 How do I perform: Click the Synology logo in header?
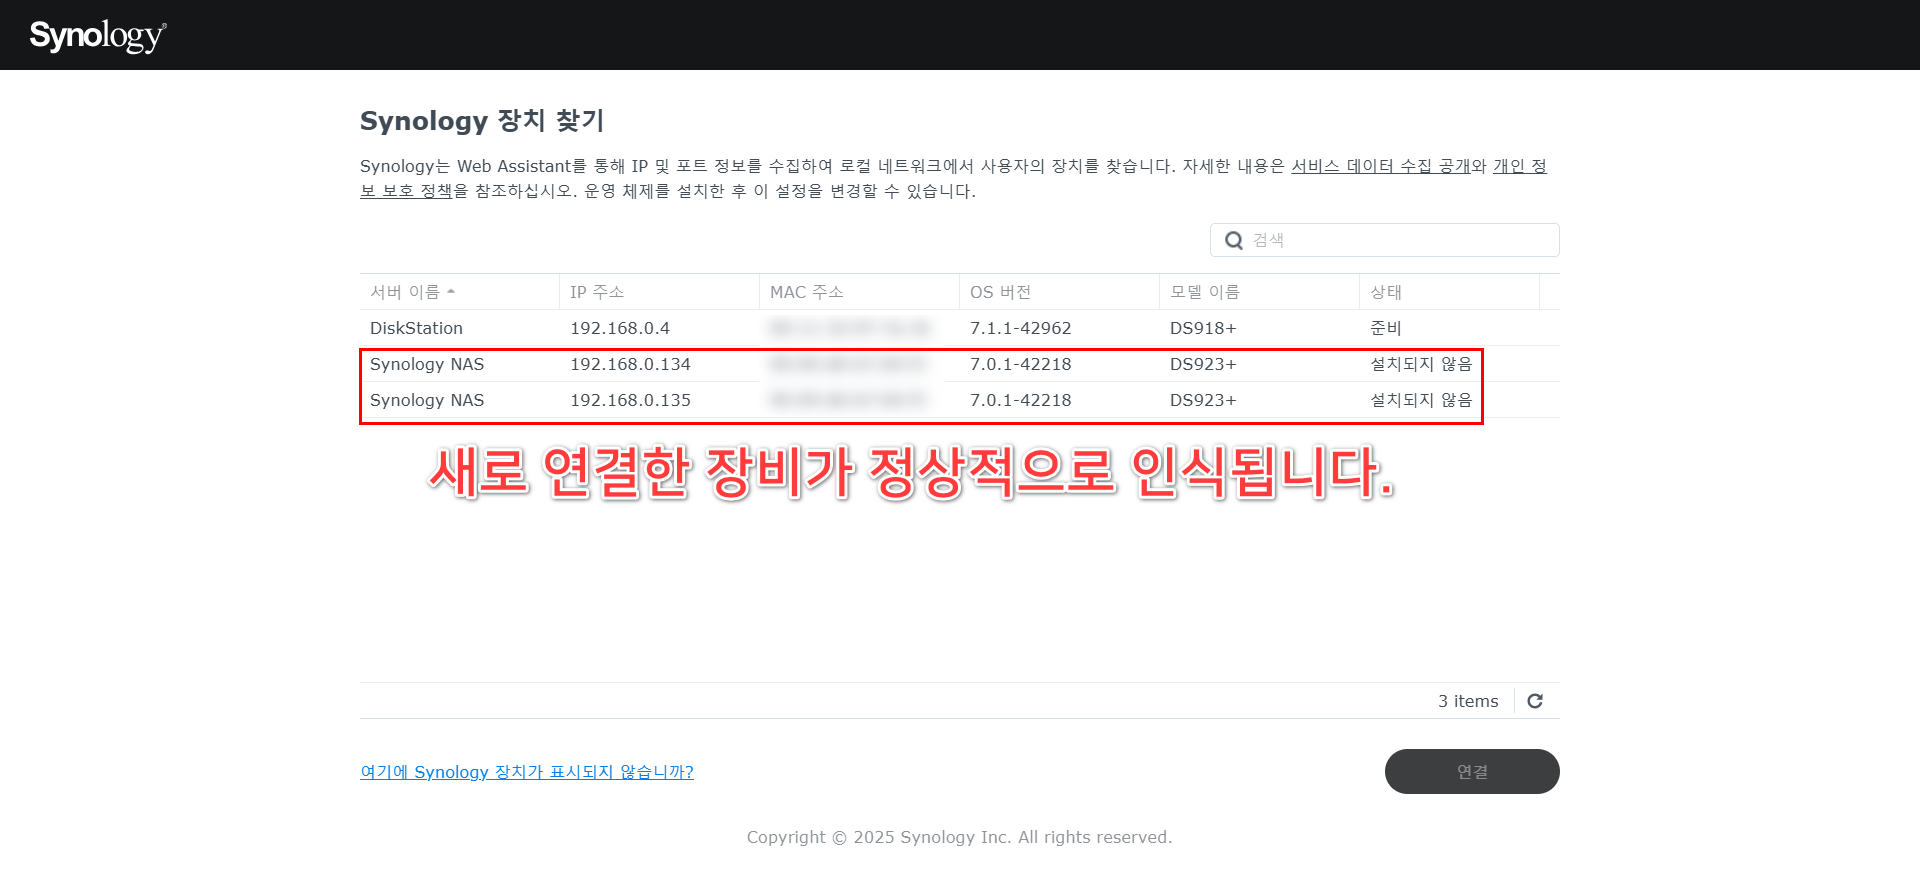tap(98, 36)
